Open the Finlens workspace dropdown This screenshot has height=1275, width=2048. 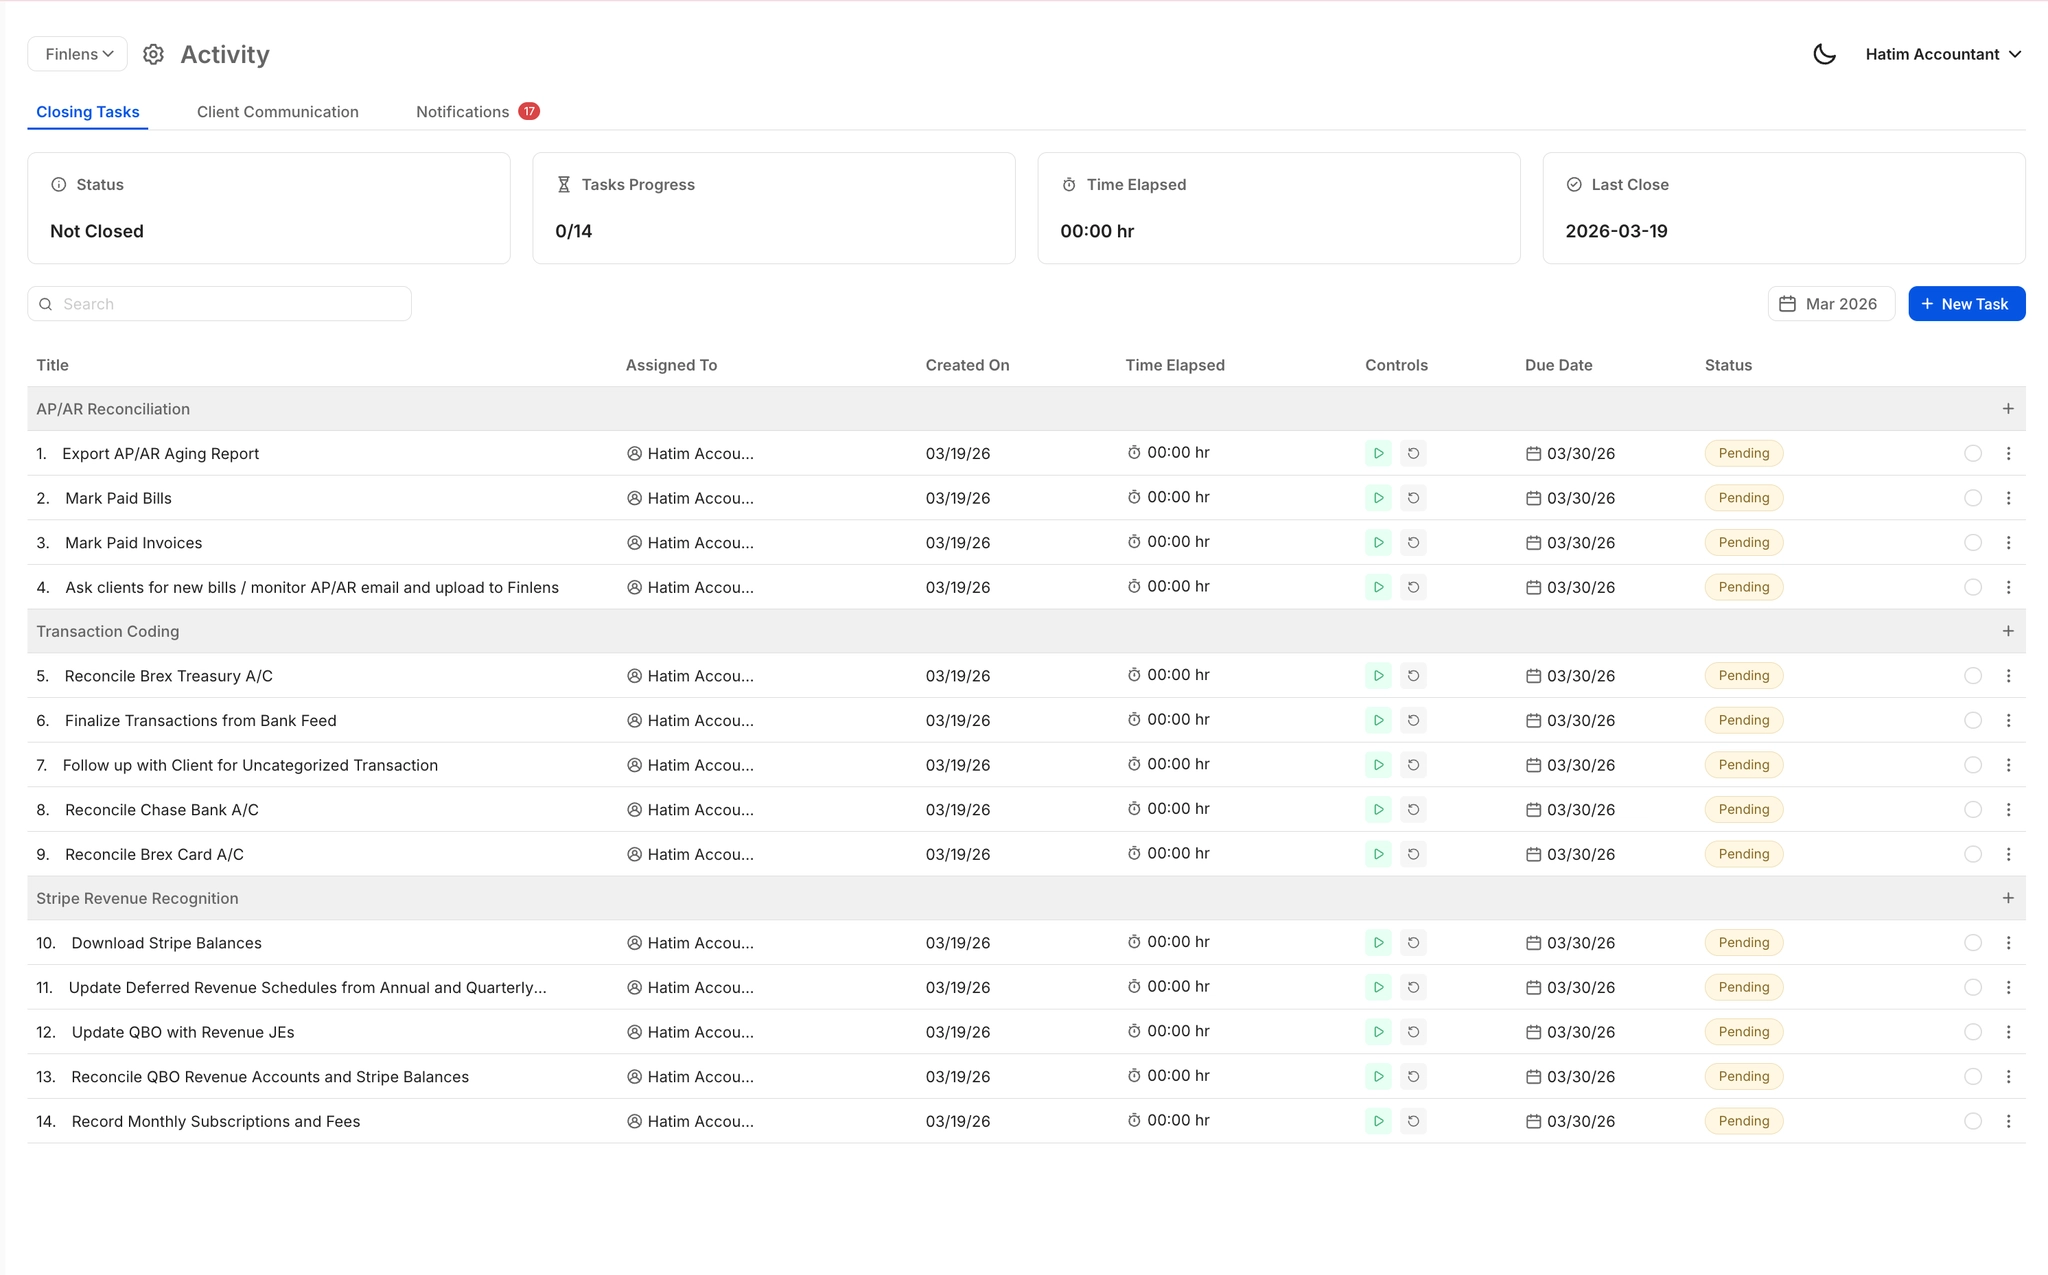tap(78, 54)
